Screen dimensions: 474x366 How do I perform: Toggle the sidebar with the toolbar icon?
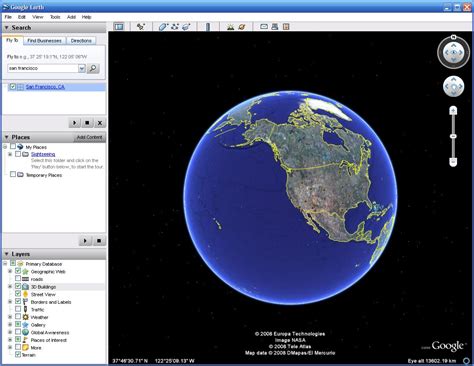pos(119,27)
